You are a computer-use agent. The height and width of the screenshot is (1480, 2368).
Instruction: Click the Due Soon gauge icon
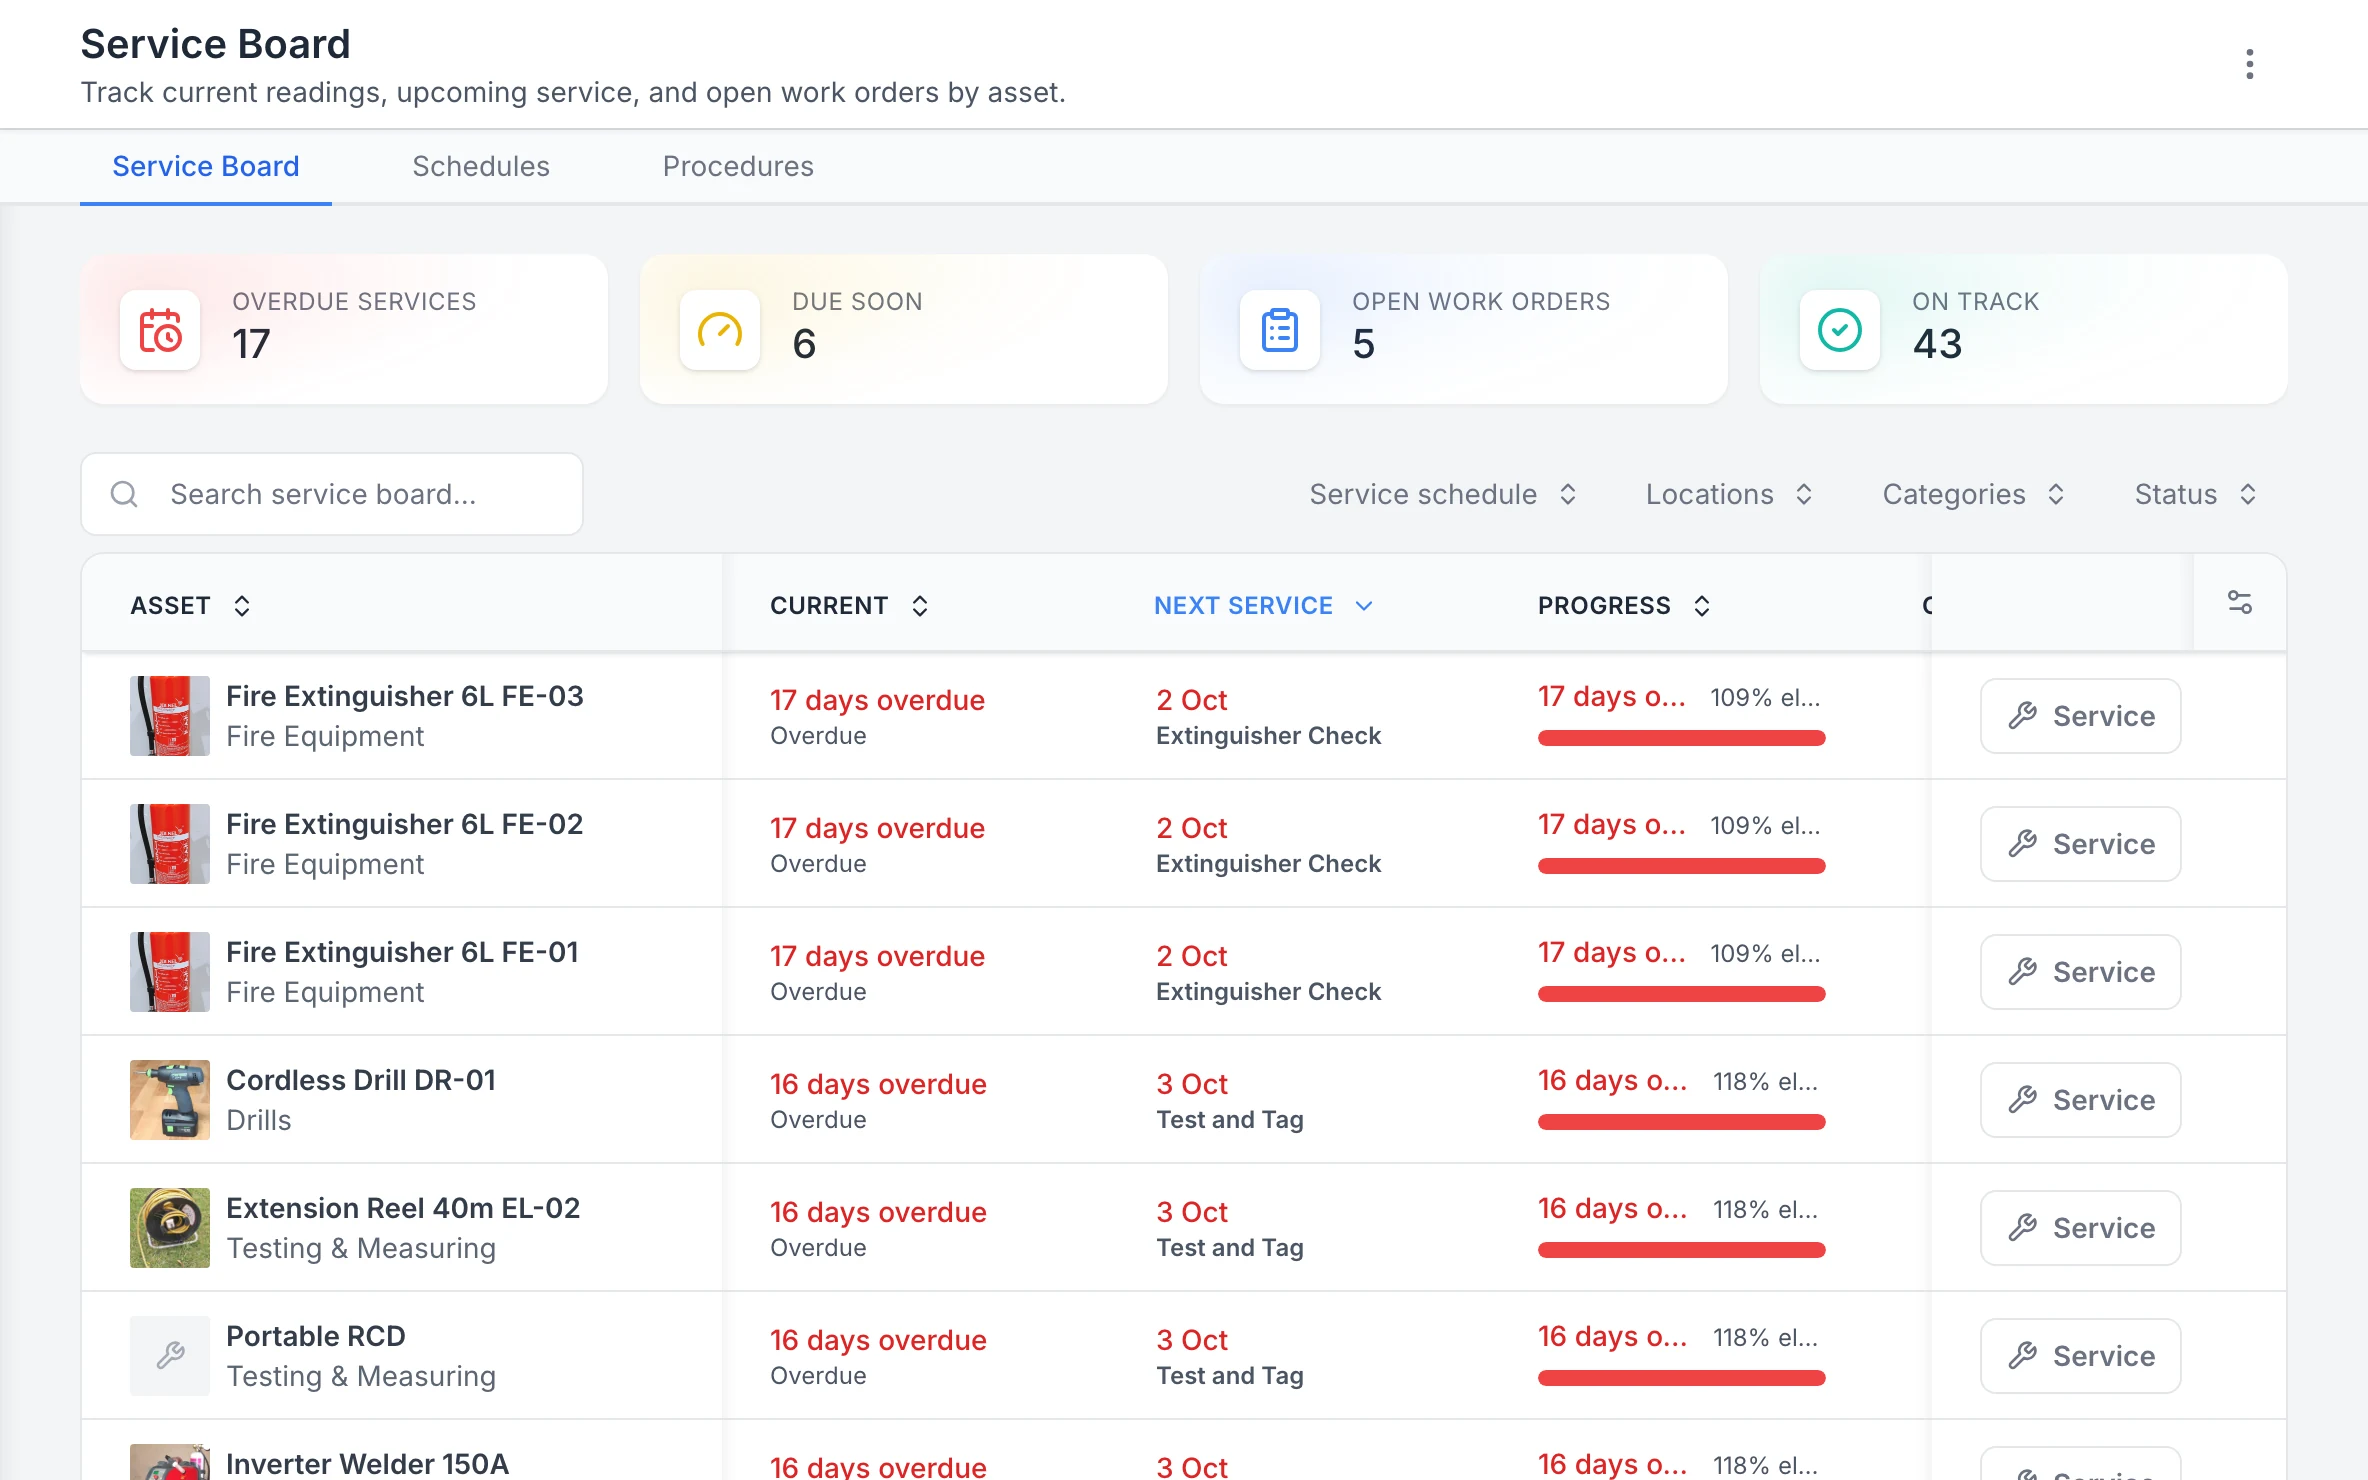click(720, 330)
